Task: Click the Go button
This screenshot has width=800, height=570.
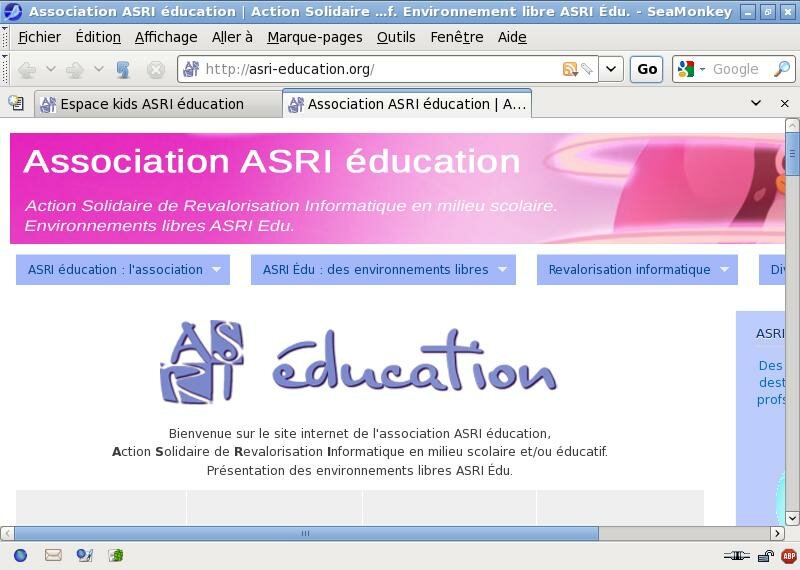Action: point(646,69)
